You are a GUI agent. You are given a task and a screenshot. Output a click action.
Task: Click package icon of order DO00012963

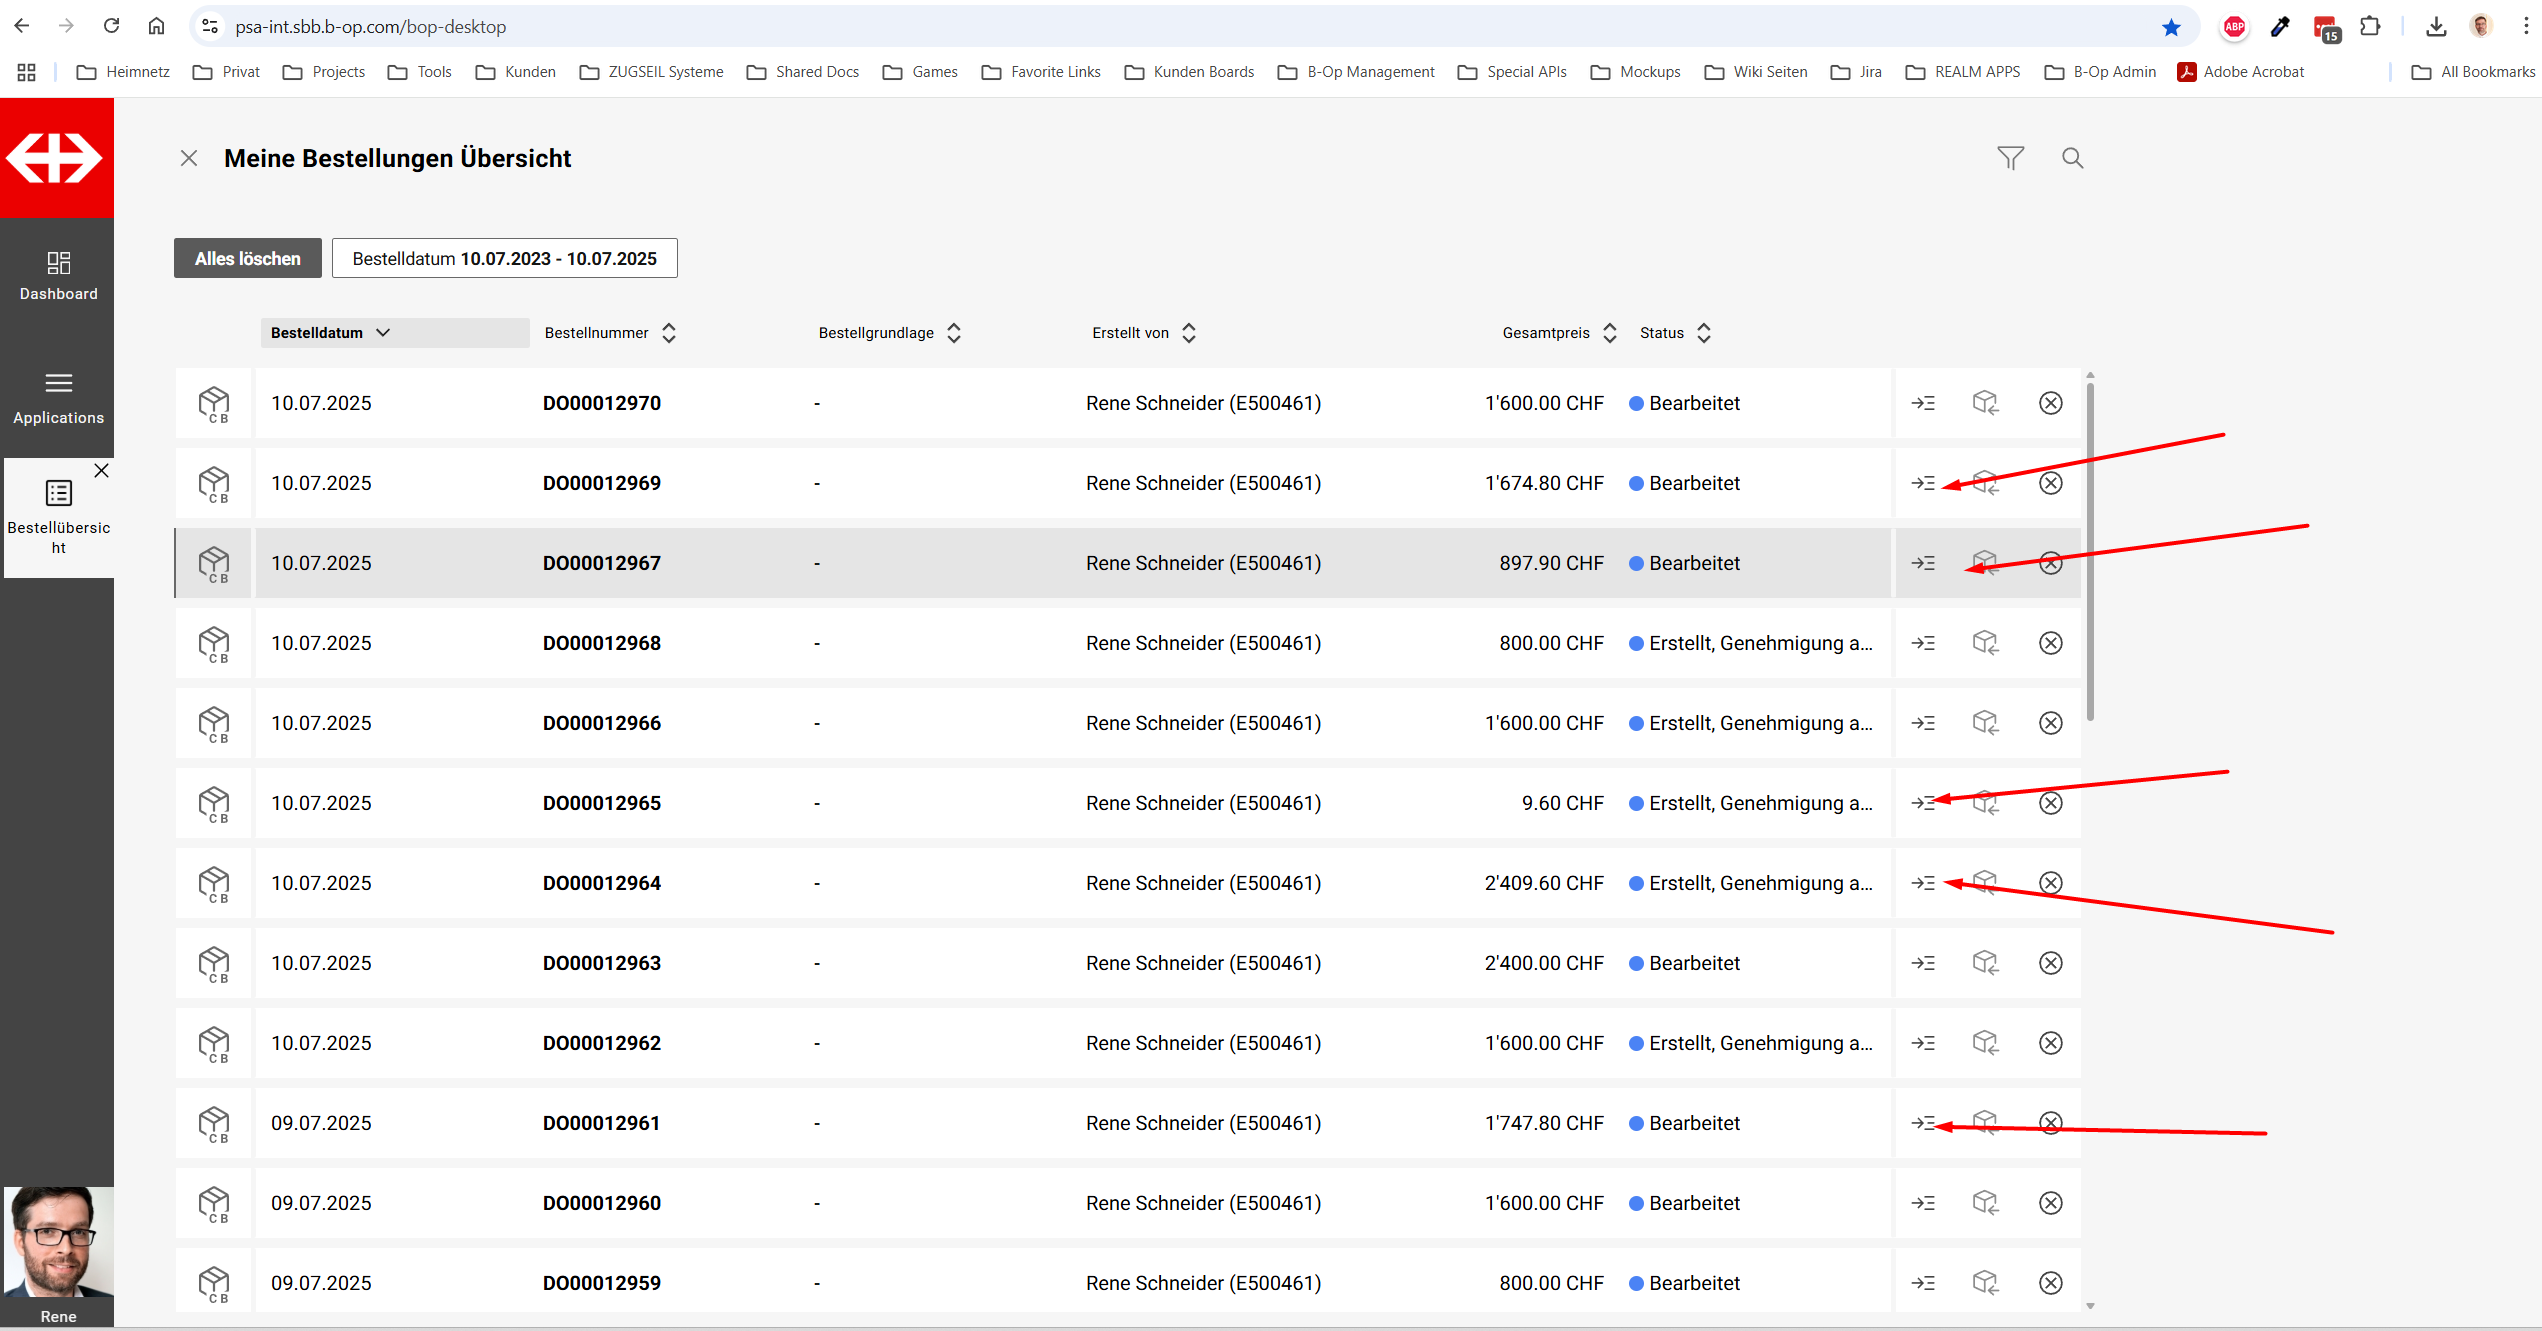(x=213, y=963)
